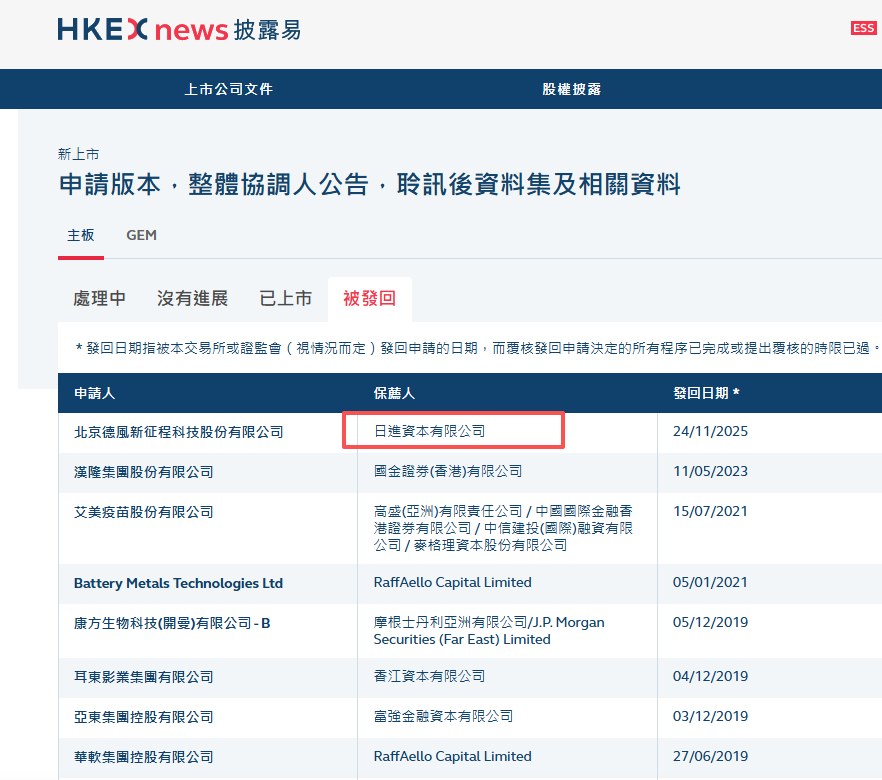
Task: Switch to the 主板 tab
Action: (x=80, y=235)
